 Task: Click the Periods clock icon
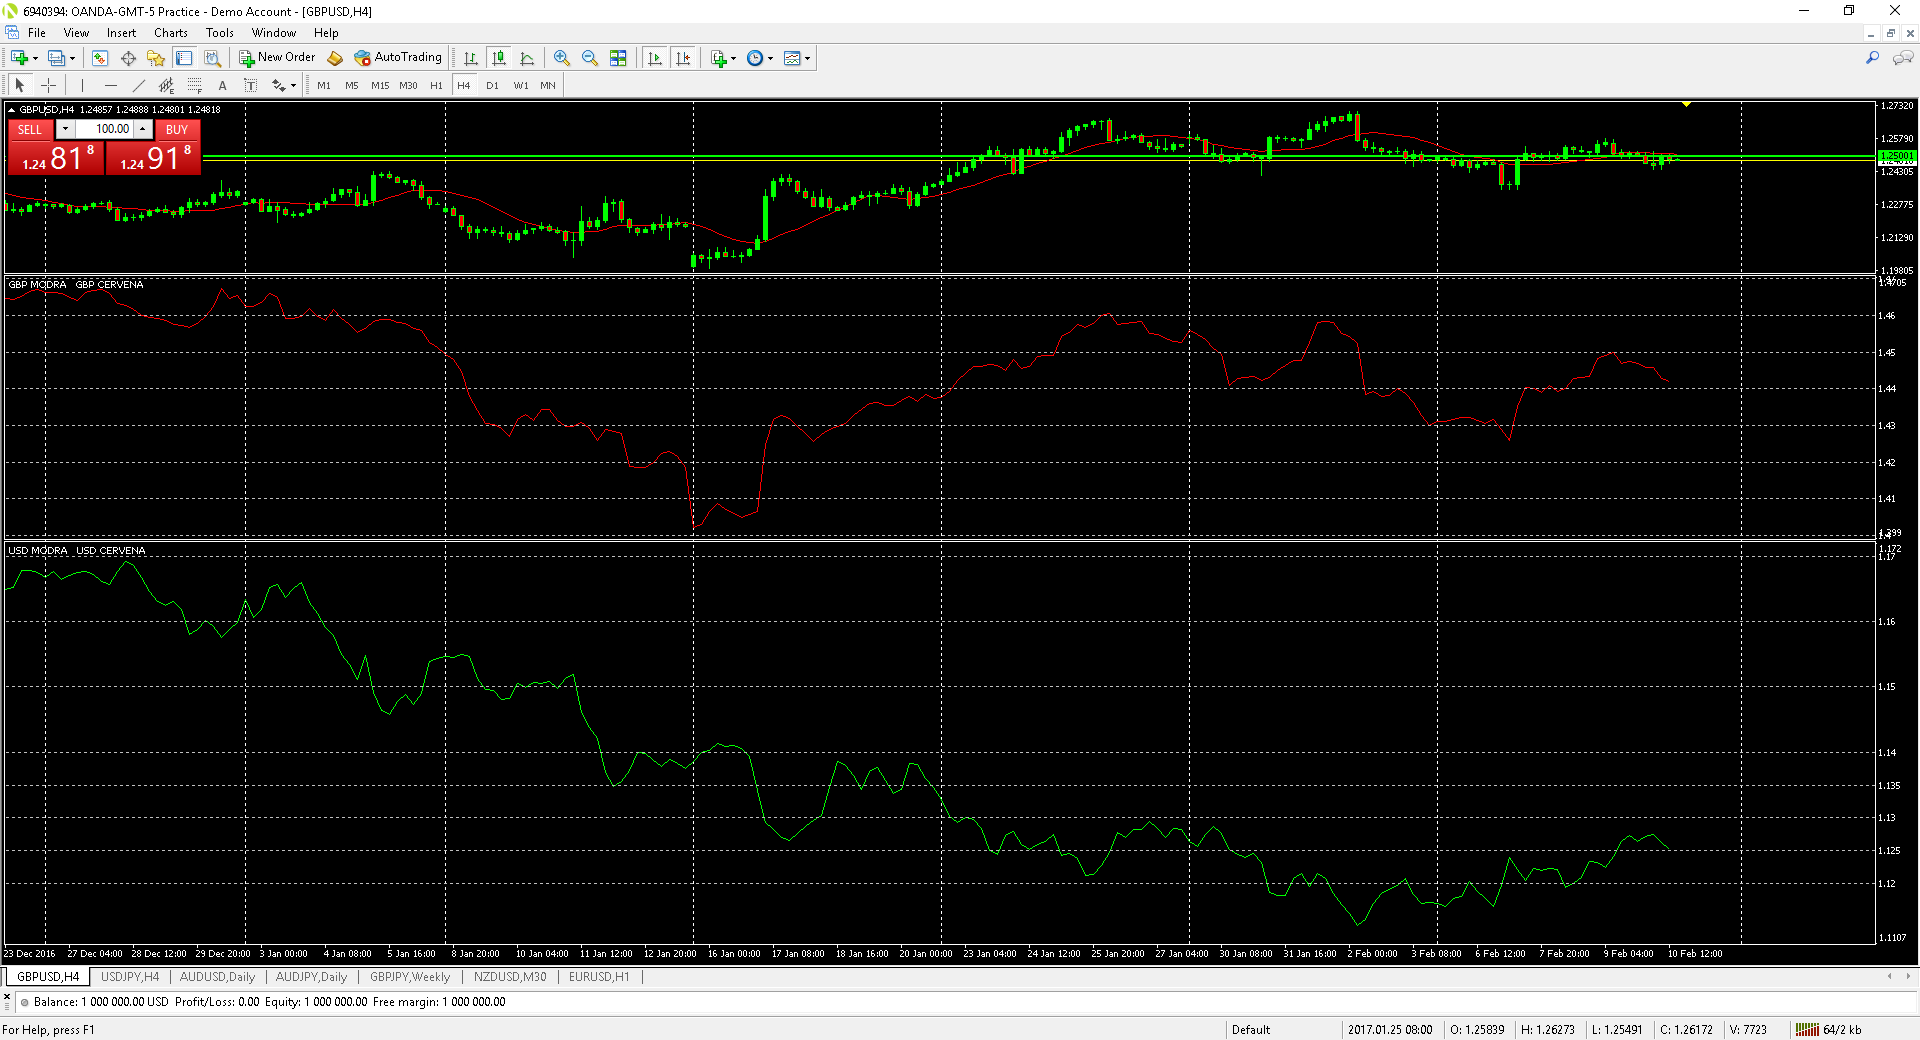point(755,58)
